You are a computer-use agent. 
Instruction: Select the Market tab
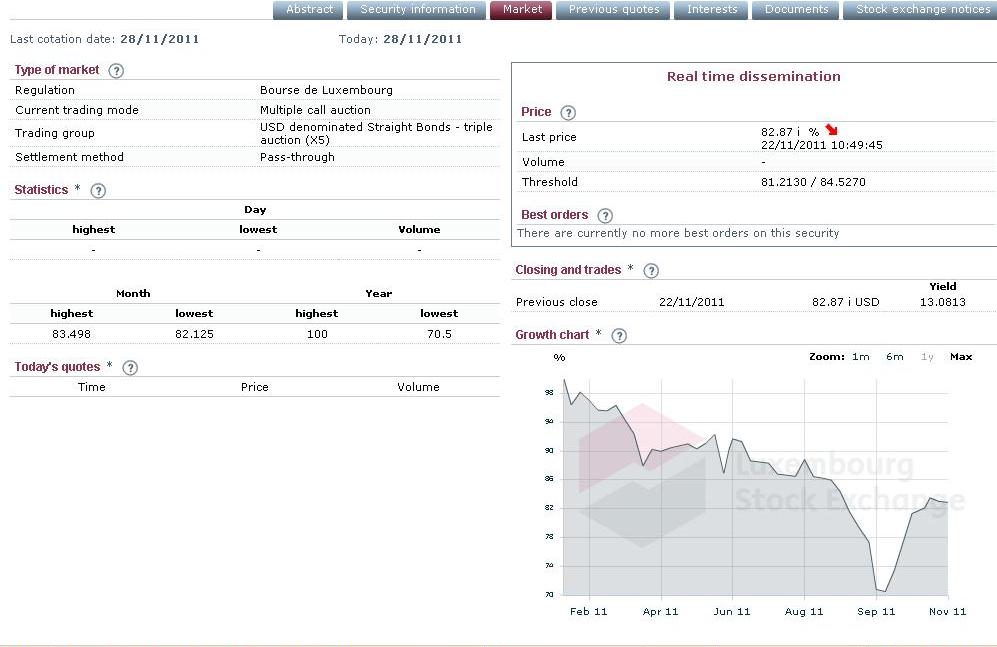(x=522, y=10)
